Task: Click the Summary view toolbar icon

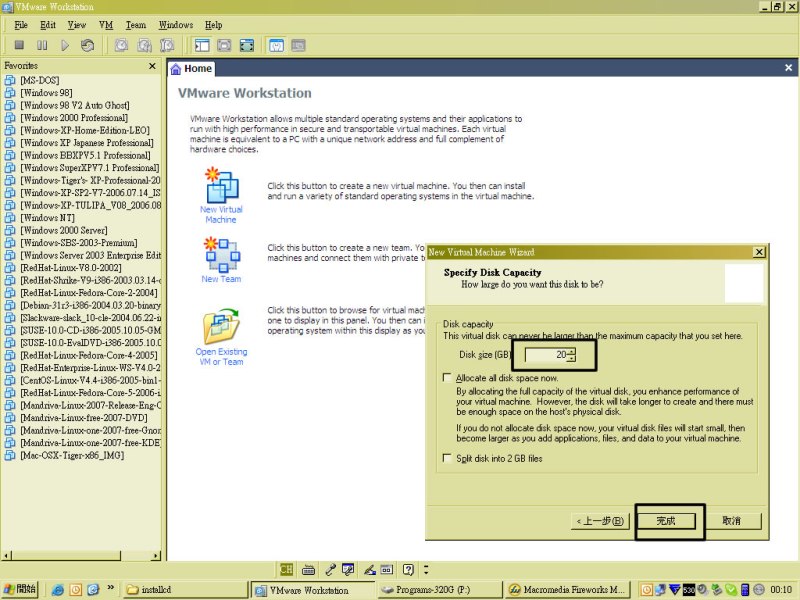Action: 276,45
